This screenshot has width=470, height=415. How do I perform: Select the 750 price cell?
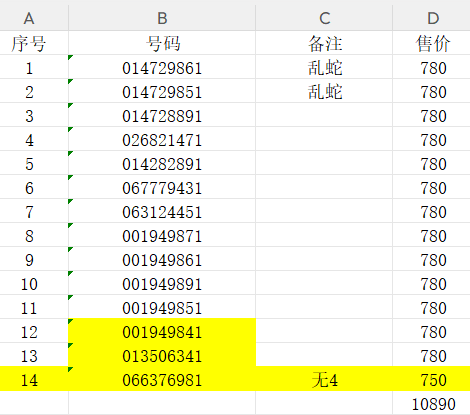pos(432,379)
